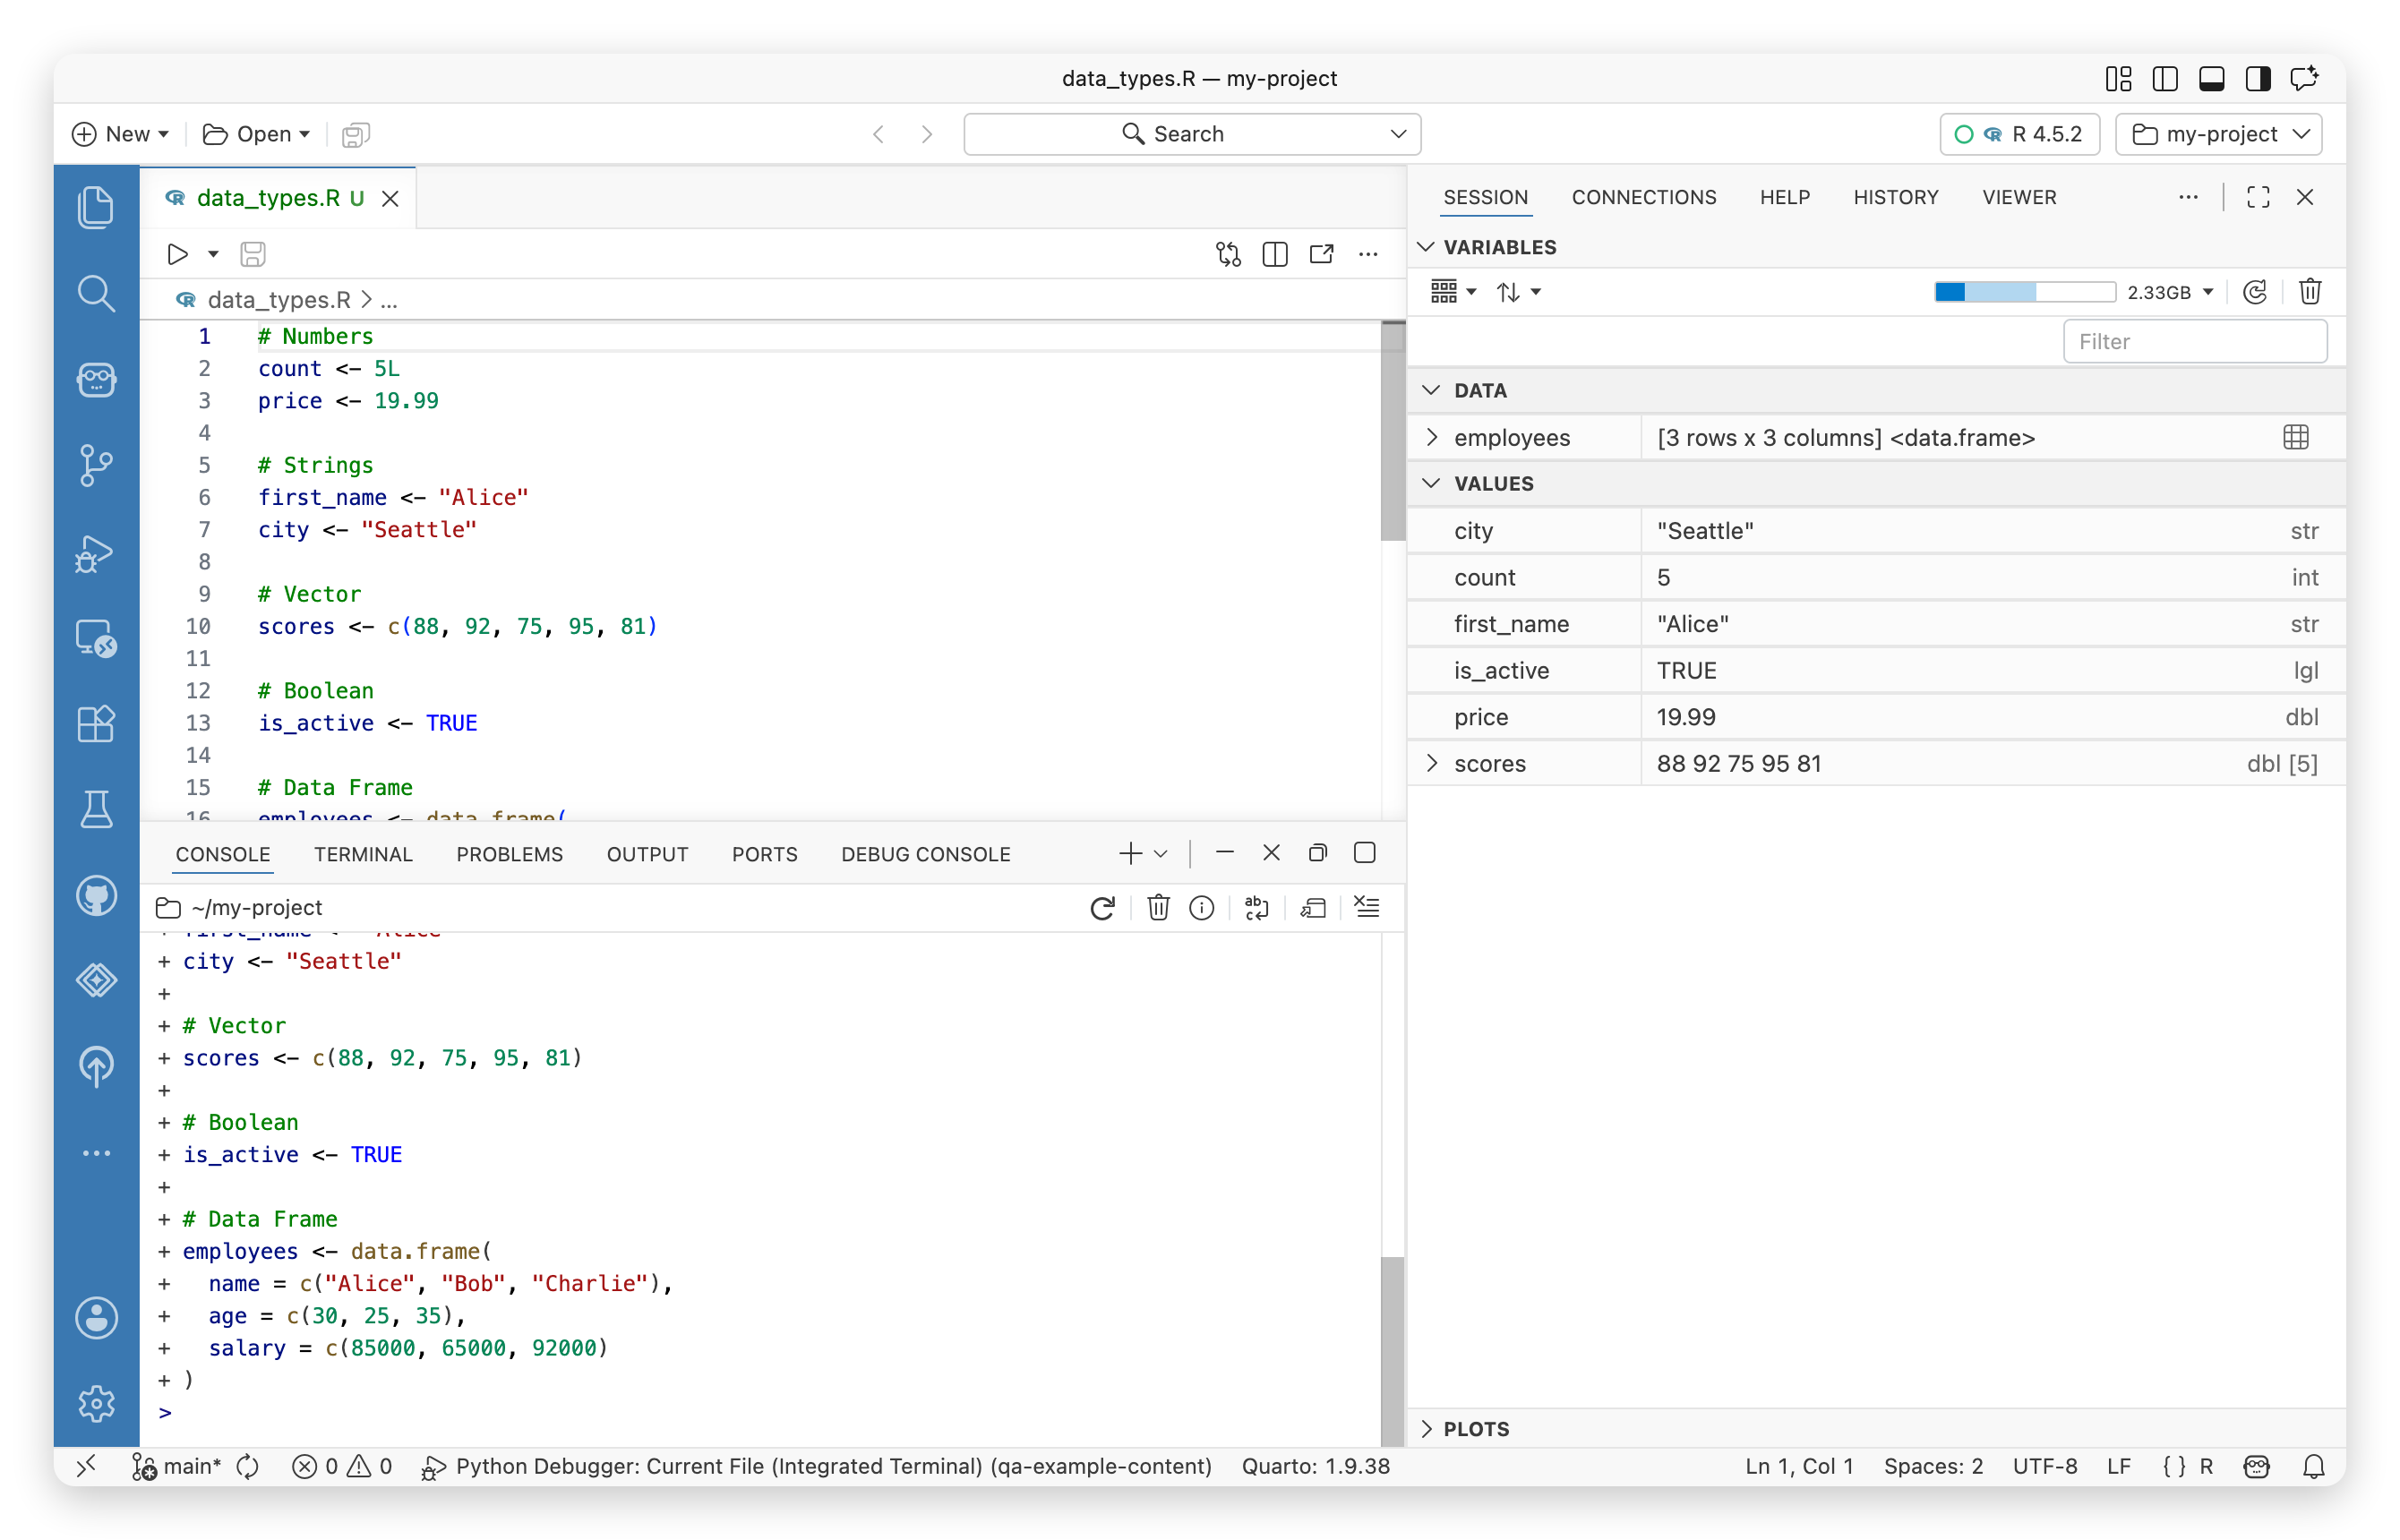Click UTF-8 encoding in status bar
2400x1540 pixels.
coord(2044,1466)
